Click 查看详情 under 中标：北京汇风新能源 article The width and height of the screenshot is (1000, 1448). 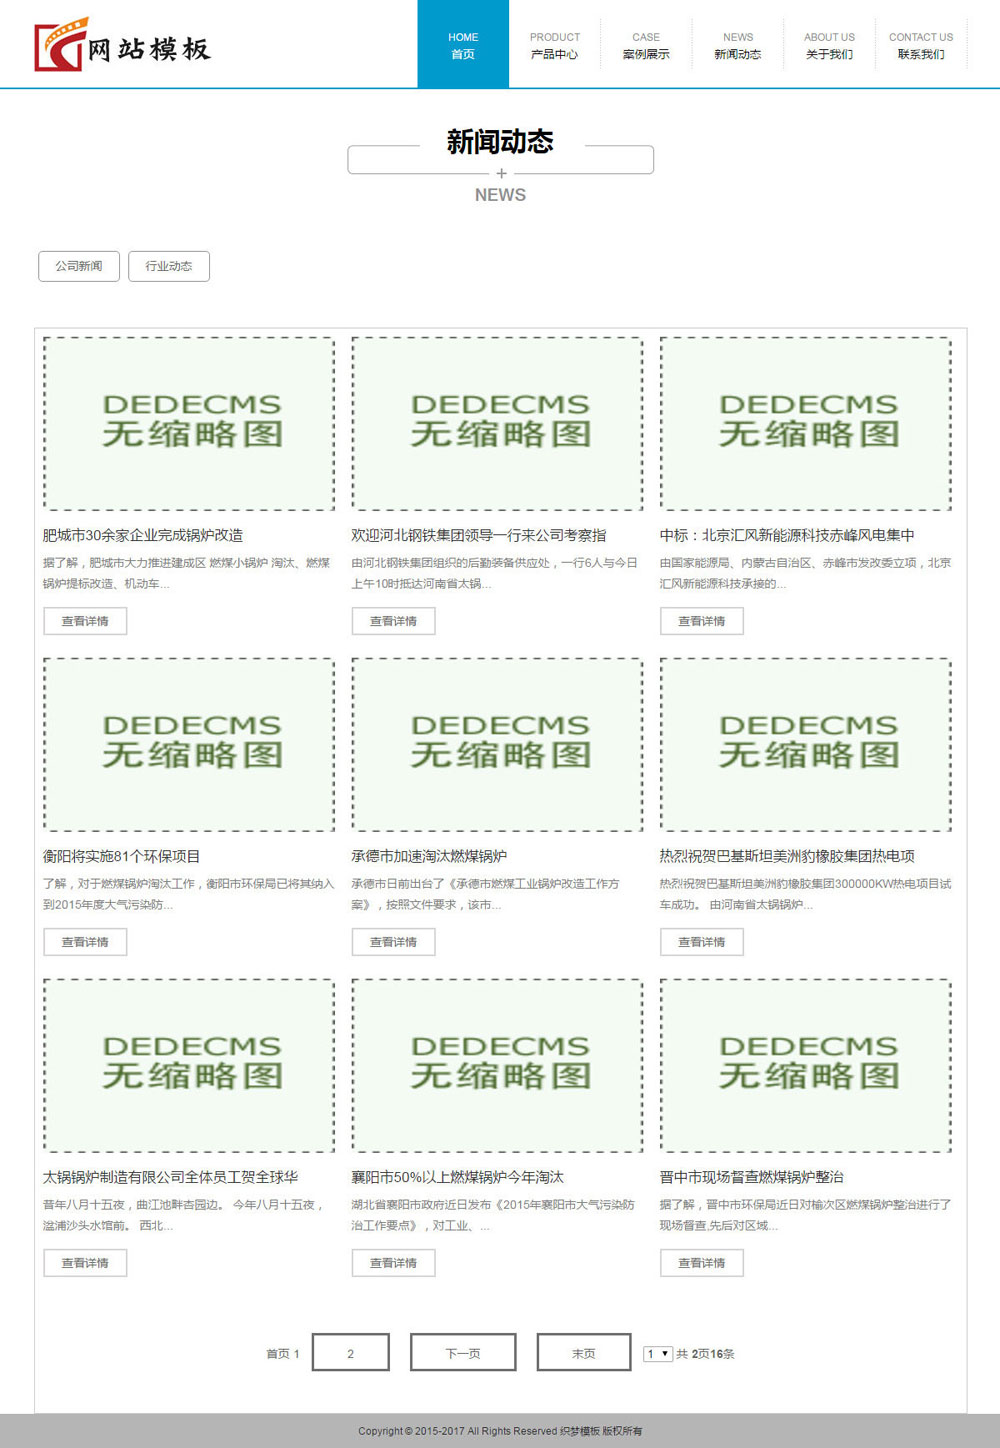[x=702, y=621]
